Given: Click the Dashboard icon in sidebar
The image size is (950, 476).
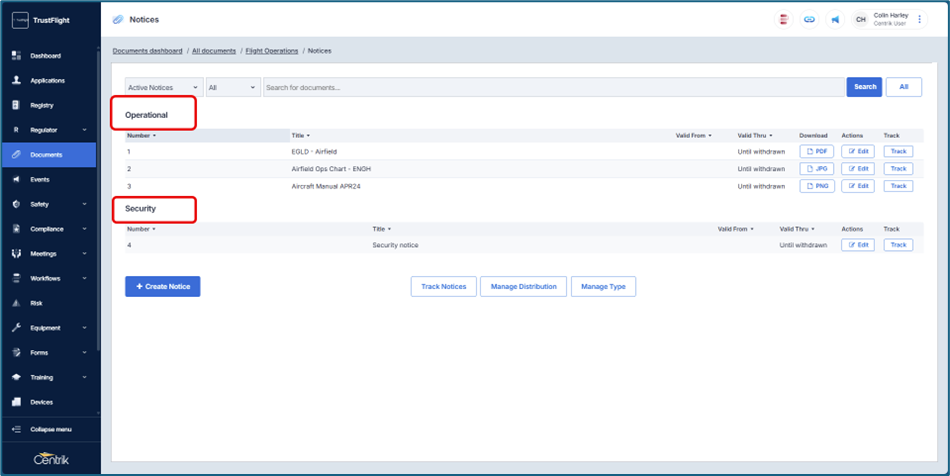Looking at the screenshot, I should [x=16, y=56].
